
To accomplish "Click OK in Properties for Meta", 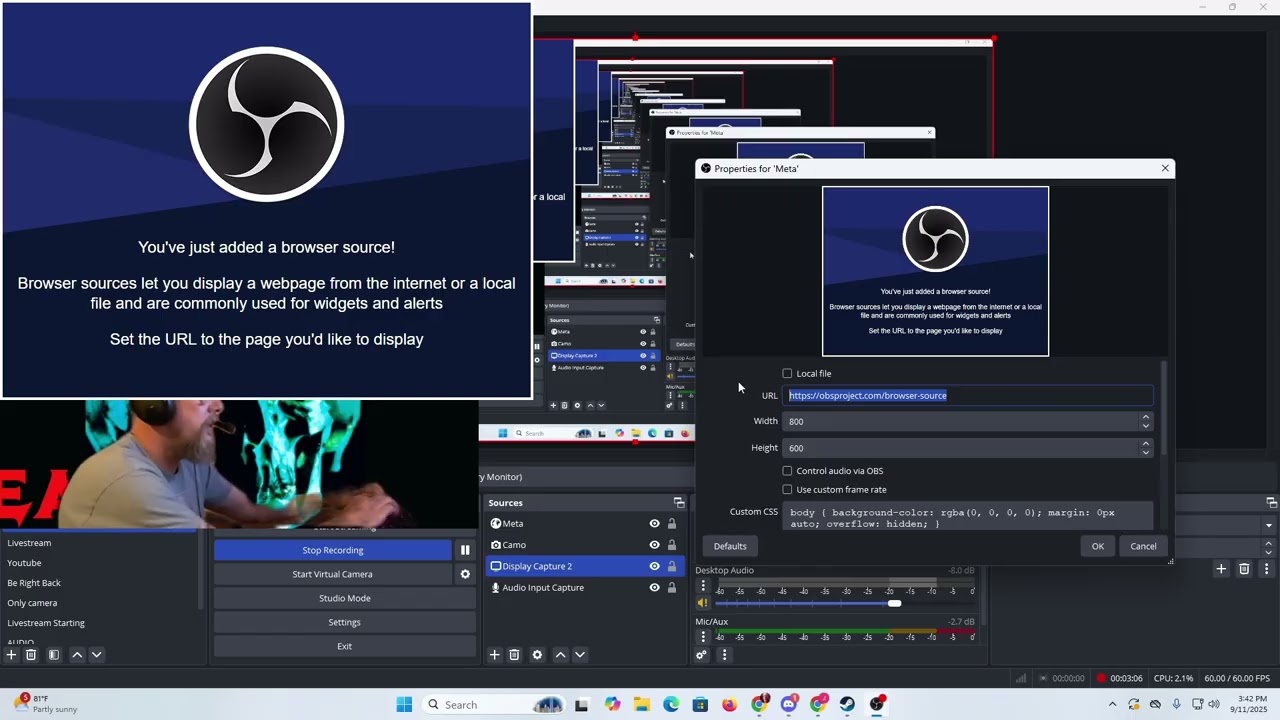I will coord(1097,546).
